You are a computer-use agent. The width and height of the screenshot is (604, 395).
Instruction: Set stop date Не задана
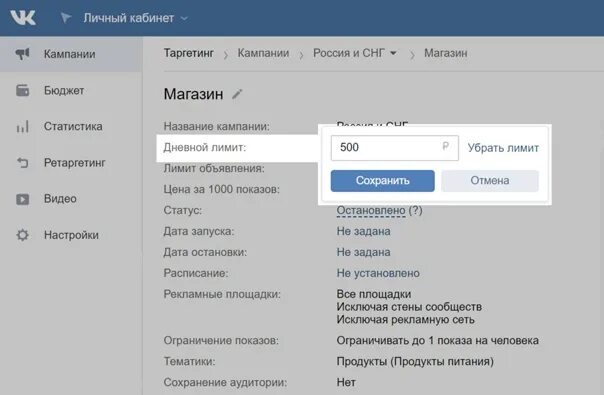[x=363, y=252]
